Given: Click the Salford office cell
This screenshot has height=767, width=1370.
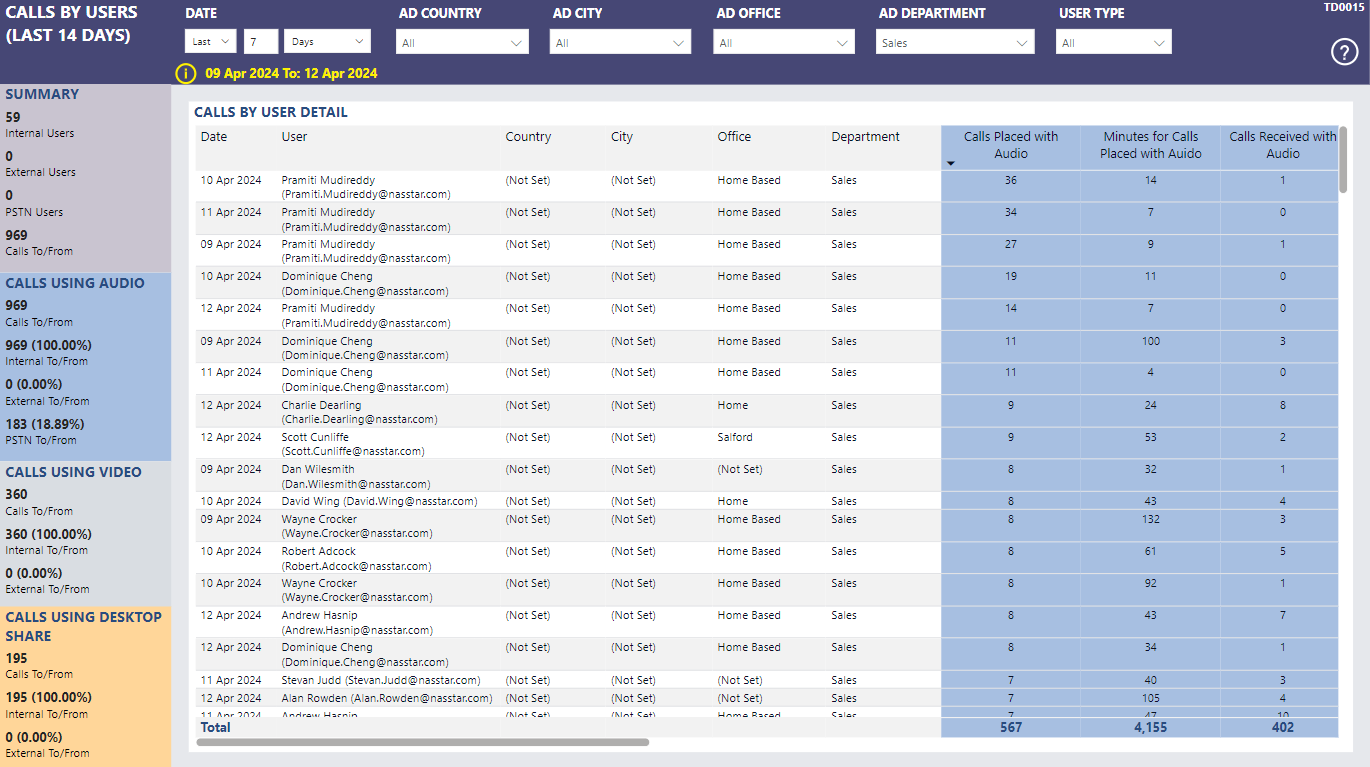Looking at the screenshot, I should tap(735, 437).
